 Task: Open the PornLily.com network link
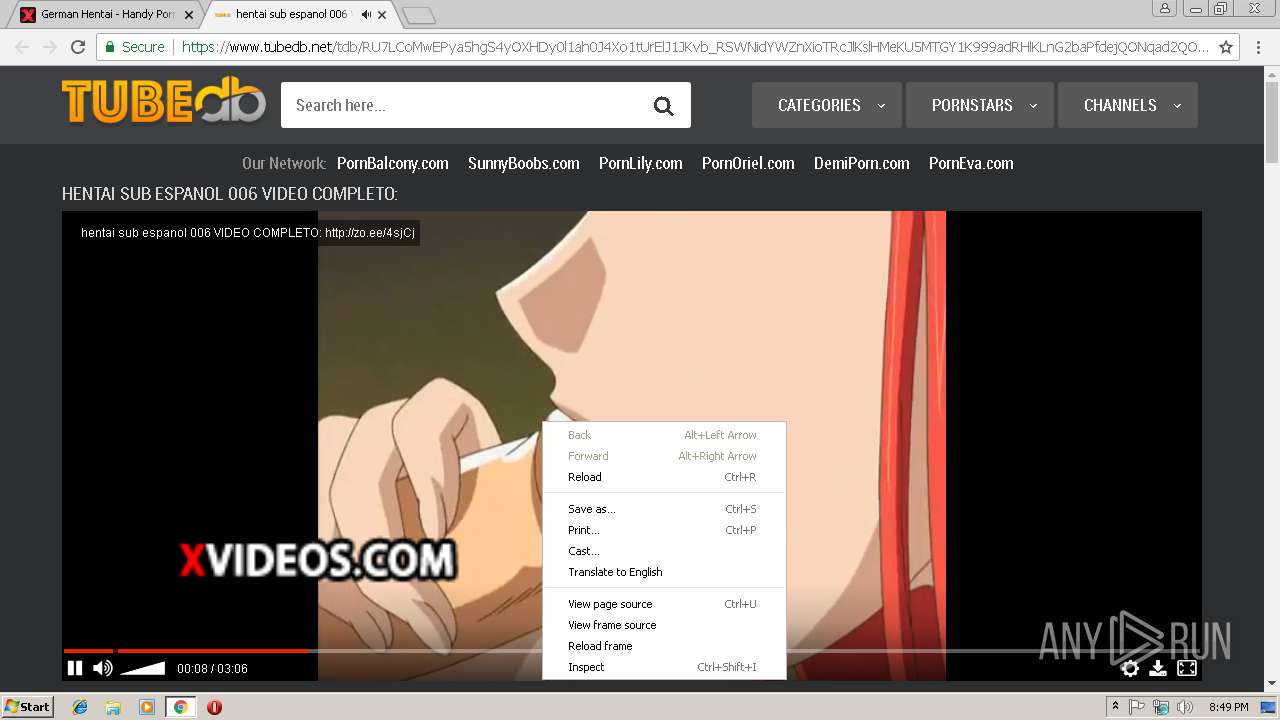[x=640, y=163]
